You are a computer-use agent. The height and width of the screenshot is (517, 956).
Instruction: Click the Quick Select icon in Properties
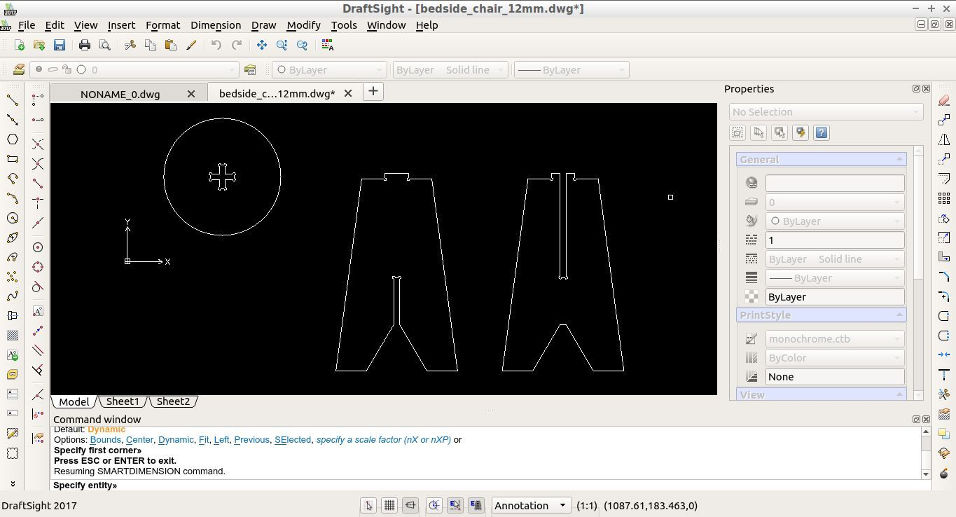click(801, 133)
